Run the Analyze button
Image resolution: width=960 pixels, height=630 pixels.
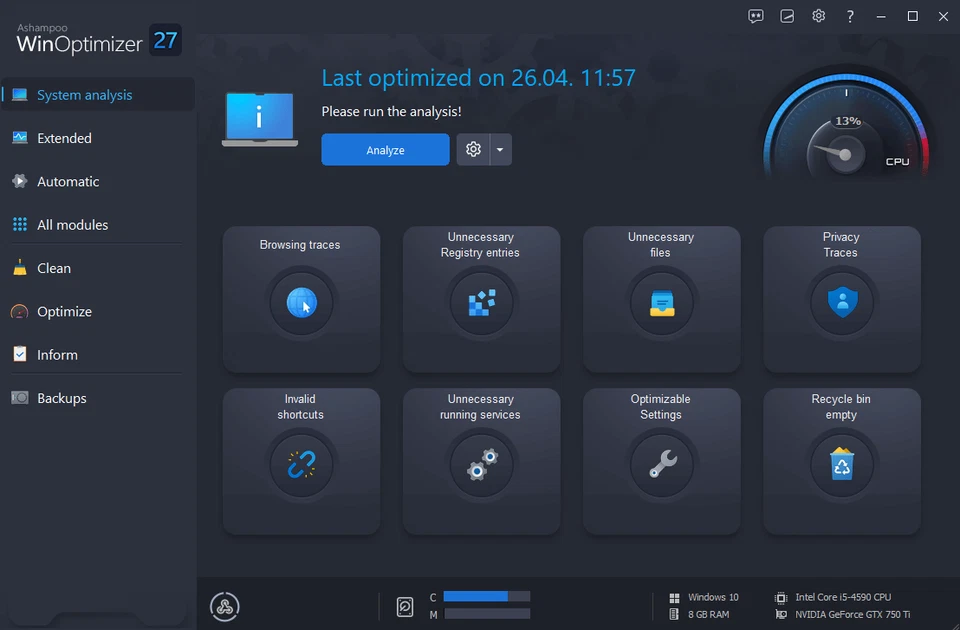click(x=385, y=148)
